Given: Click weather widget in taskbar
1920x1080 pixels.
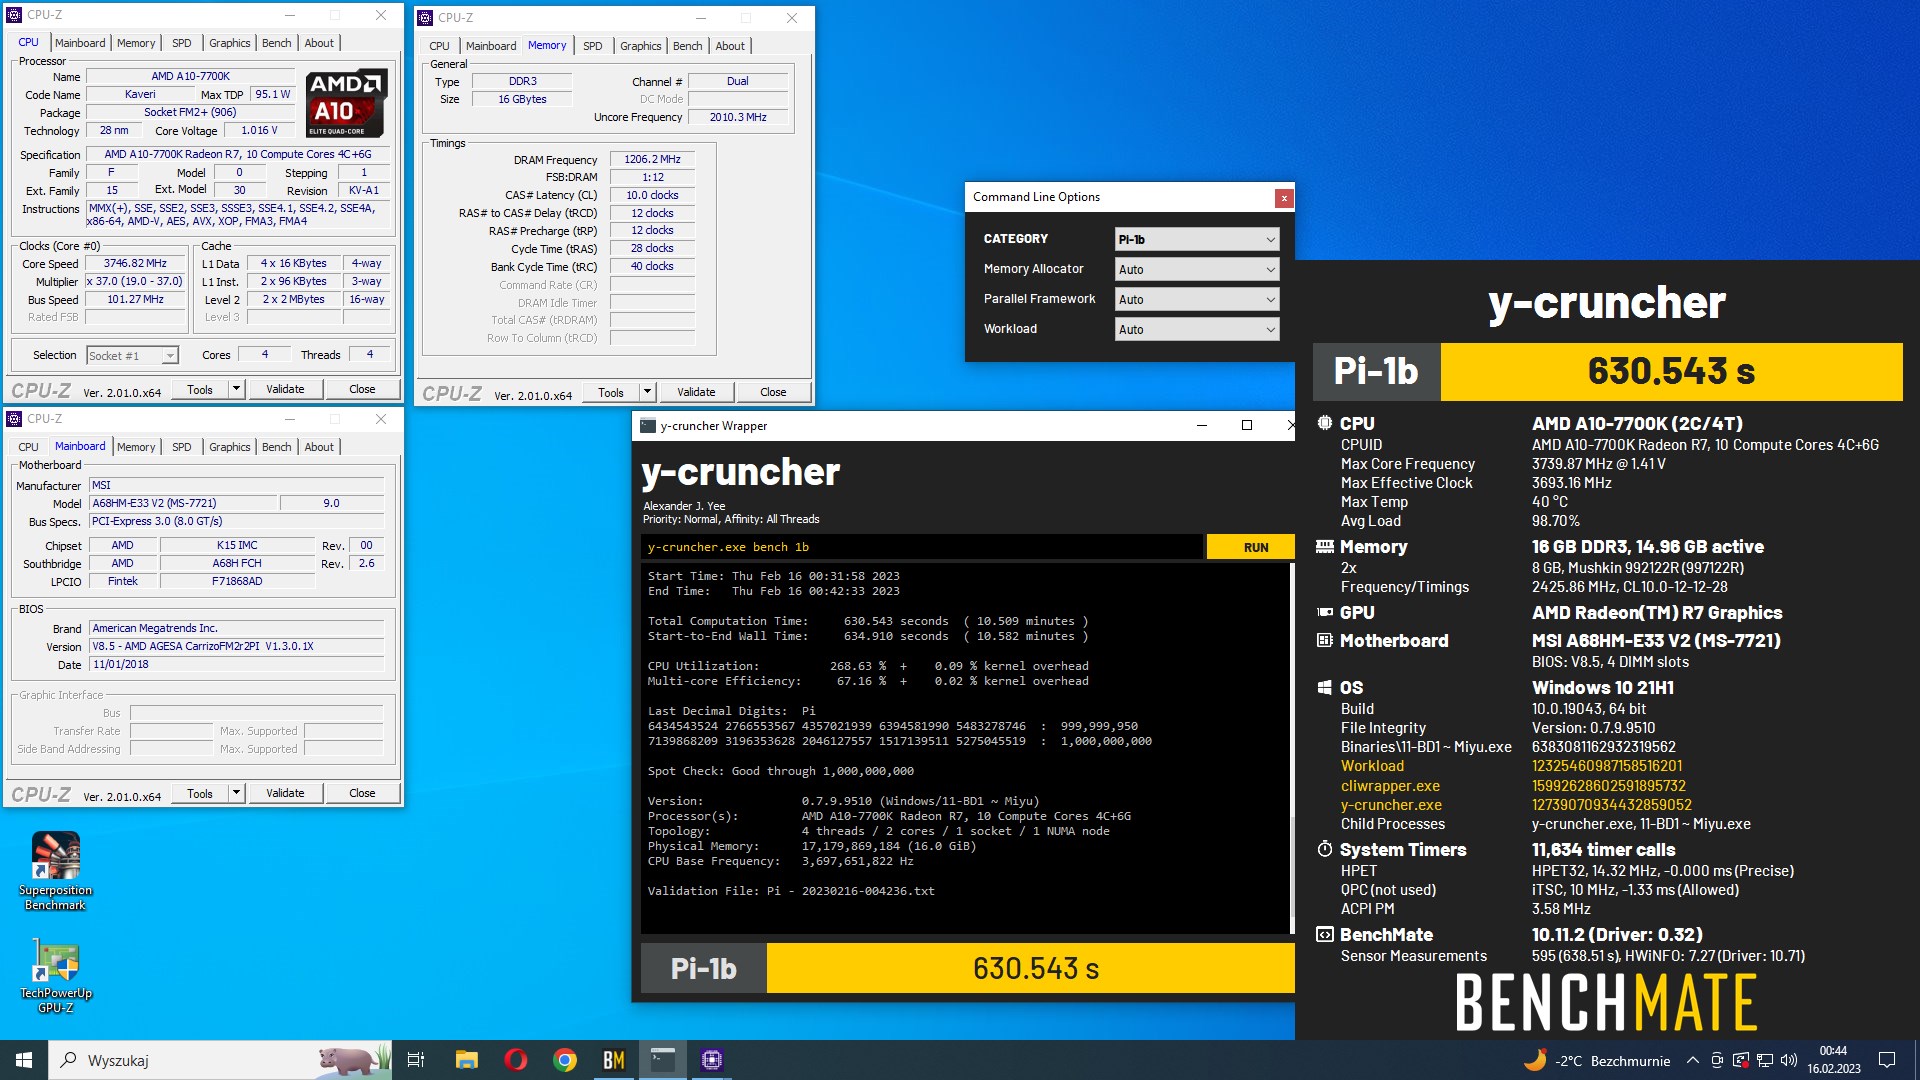Looking at the screenshot, I should 1596,1061.
